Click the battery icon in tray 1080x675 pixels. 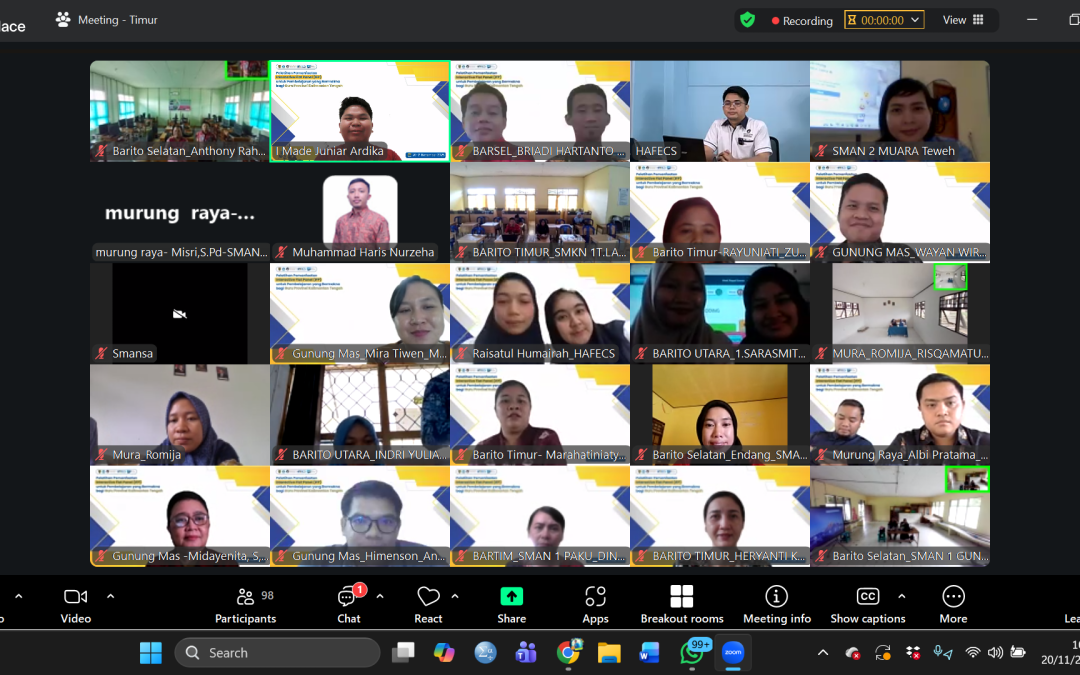click(1018, 652)
